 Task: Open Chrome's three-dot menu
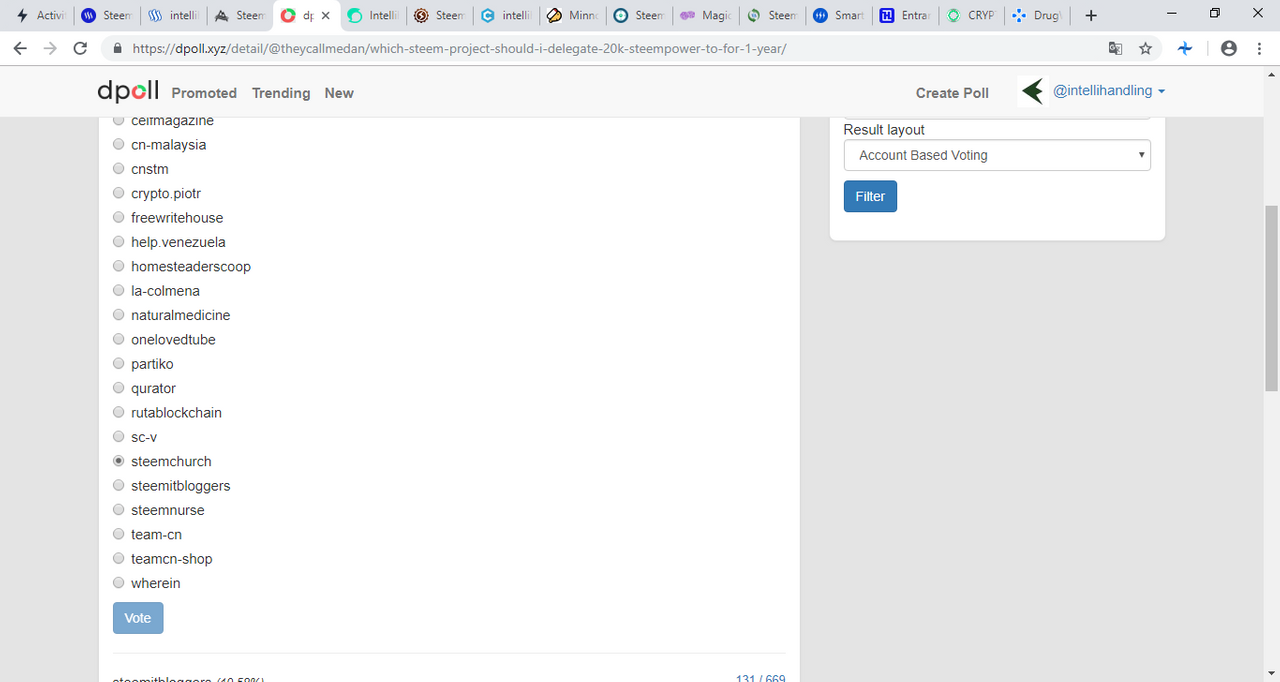click(1258, 48)
